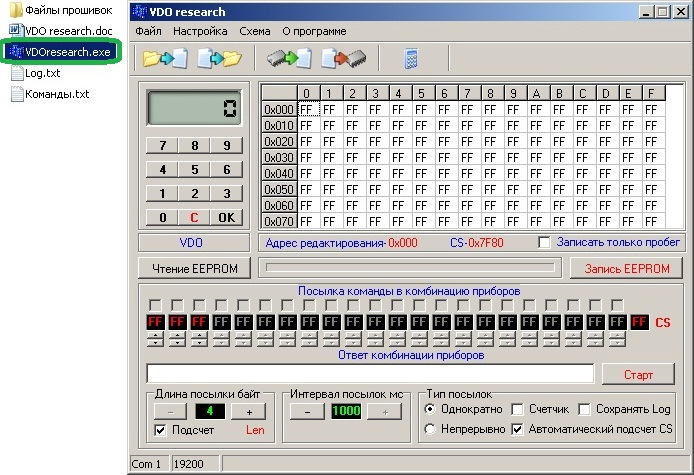This screenshot has width=694, height=475.
Task: Click the Старт button
Action: click(x=638, y=375)
